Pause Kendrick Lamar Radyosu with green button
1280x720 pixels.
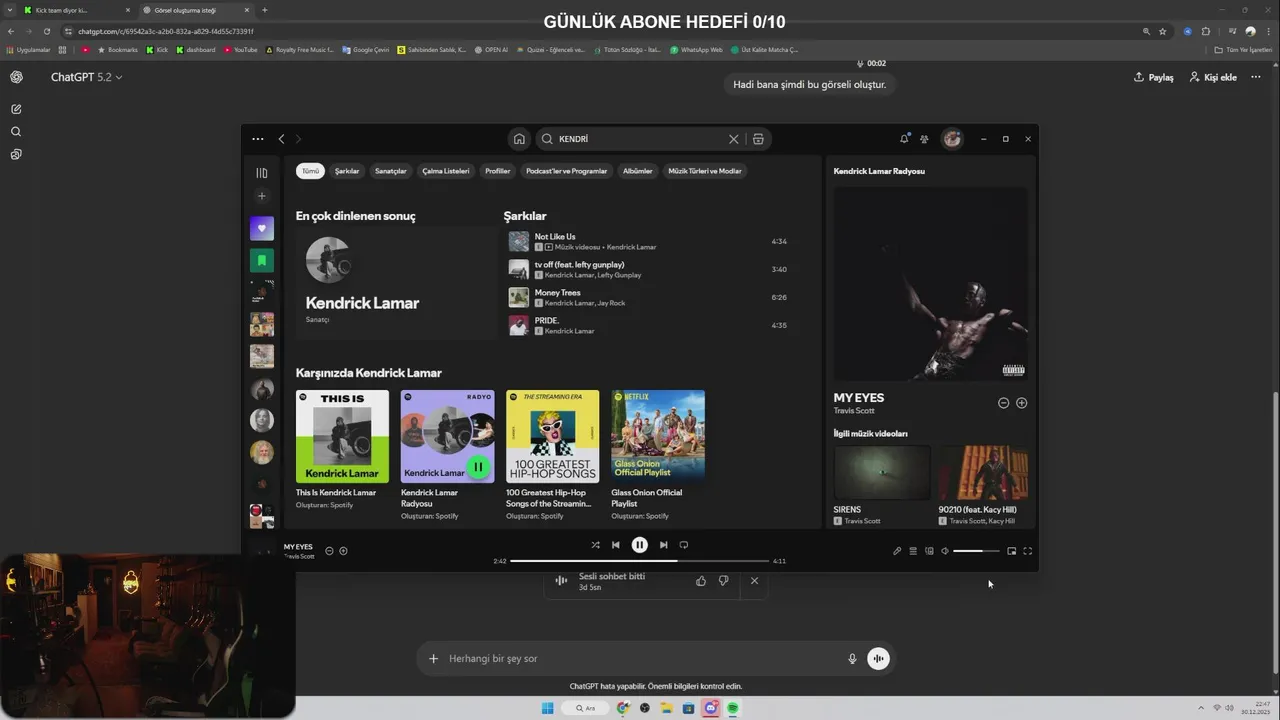click(478, 467)
